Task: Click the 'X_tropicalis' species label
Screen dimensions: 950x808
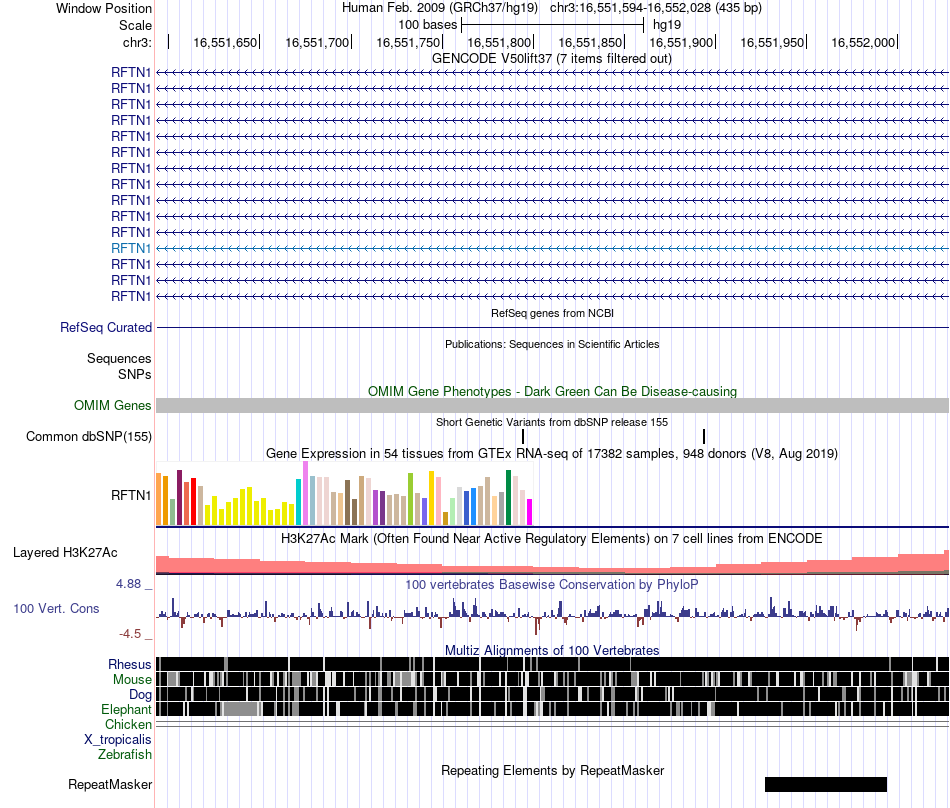Action: tap(118, 740)
